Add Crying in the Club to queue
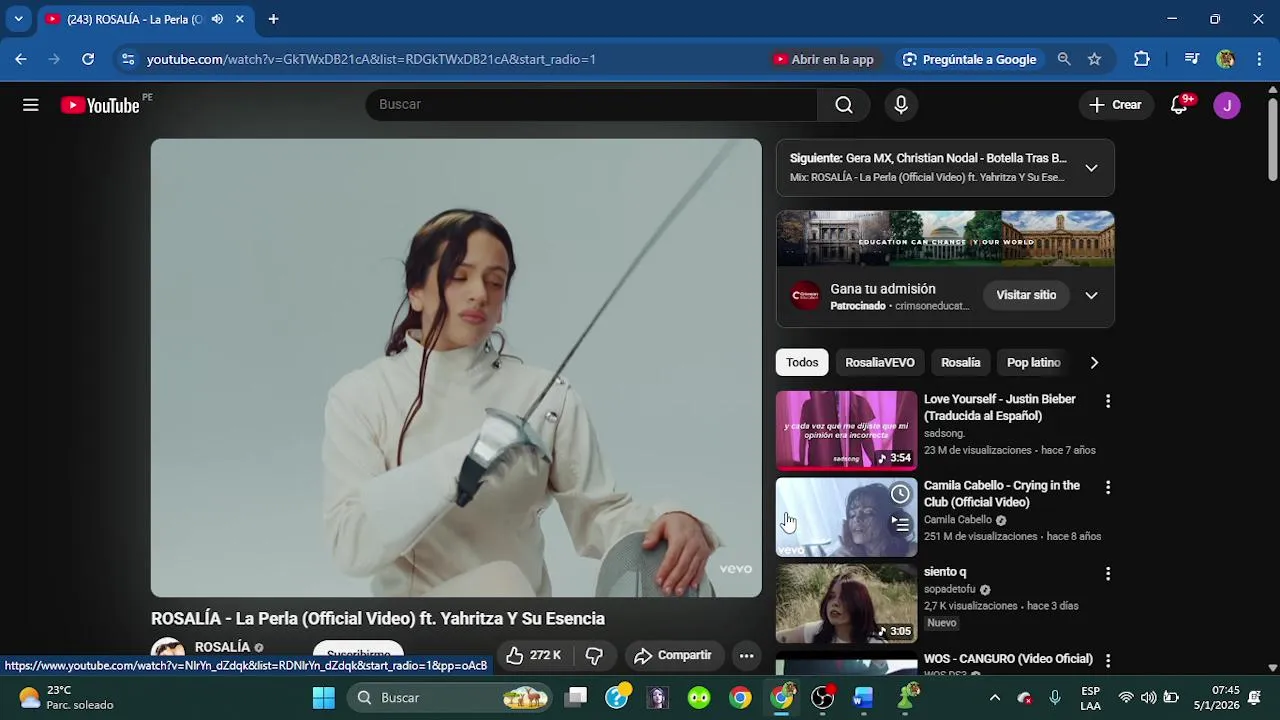1280x720 pixels. pos(900,522)
